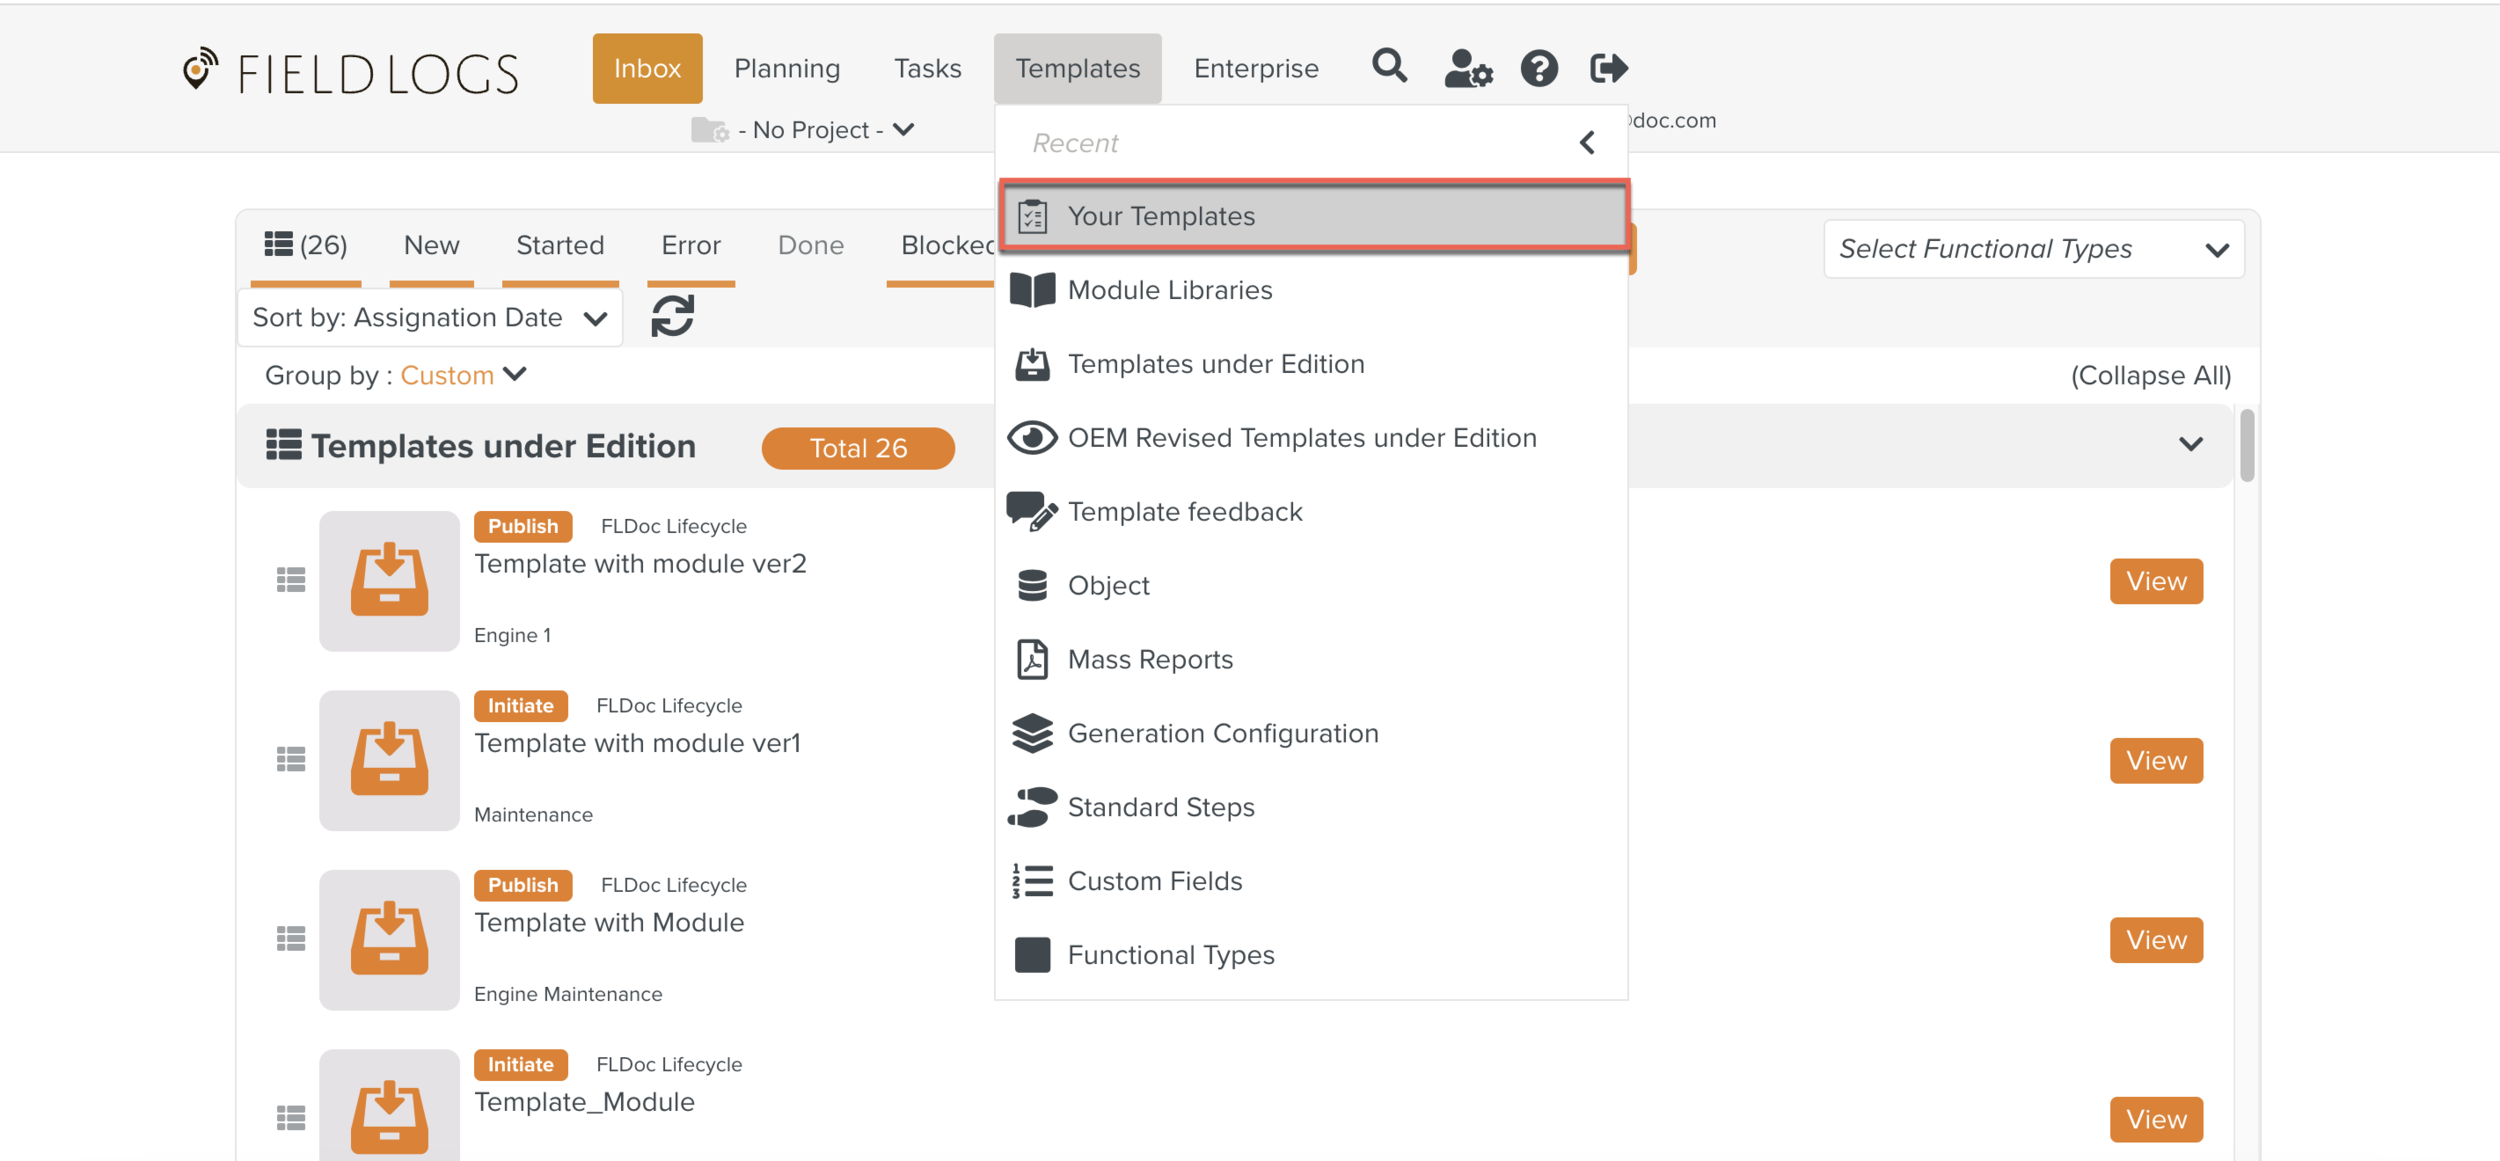The width and height of the screenshot is (2500, 1161).
Task: Open Select Functional Types dropdown
Action: [2033, 249]
